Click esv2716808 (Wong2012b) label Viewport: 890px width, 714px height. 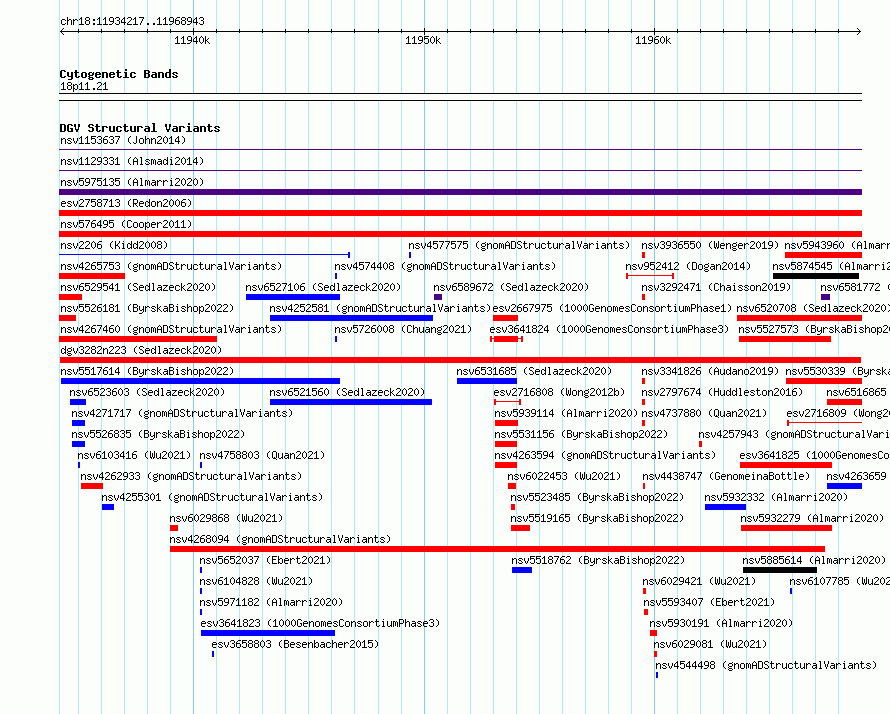pos(559,392)
